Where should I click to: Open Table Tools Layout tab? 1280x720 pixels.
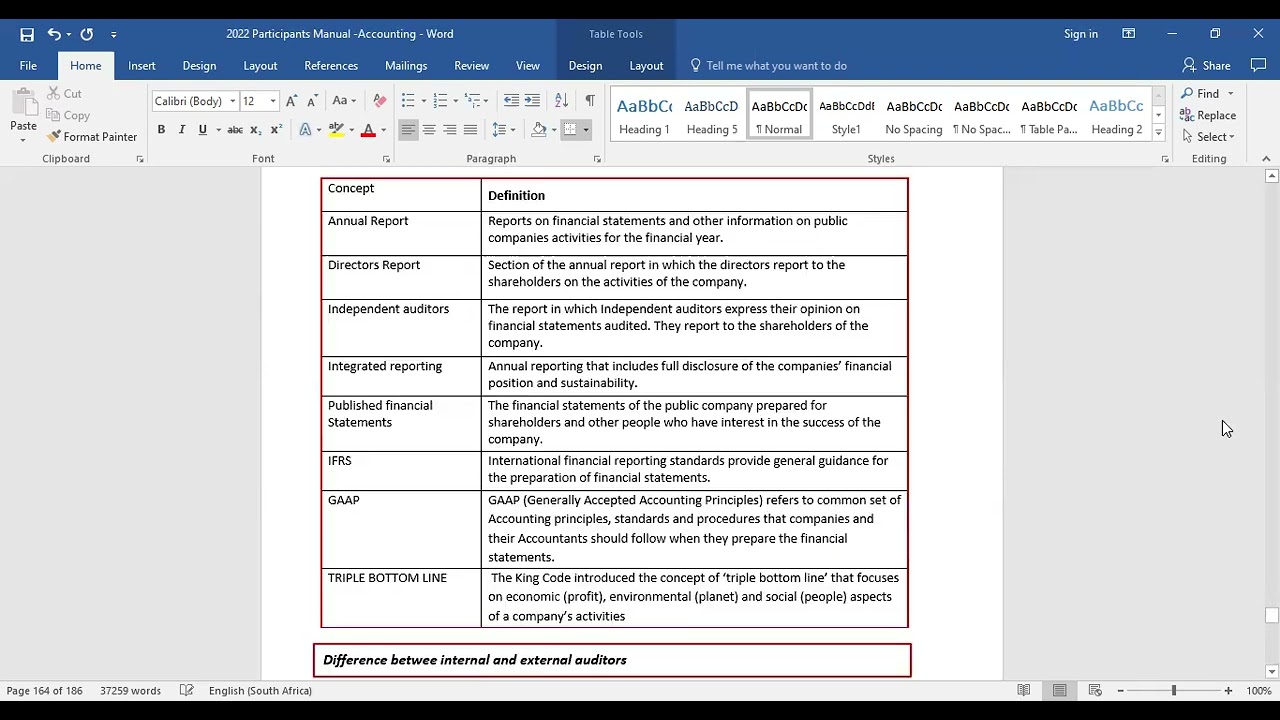[x=646, y=66]
